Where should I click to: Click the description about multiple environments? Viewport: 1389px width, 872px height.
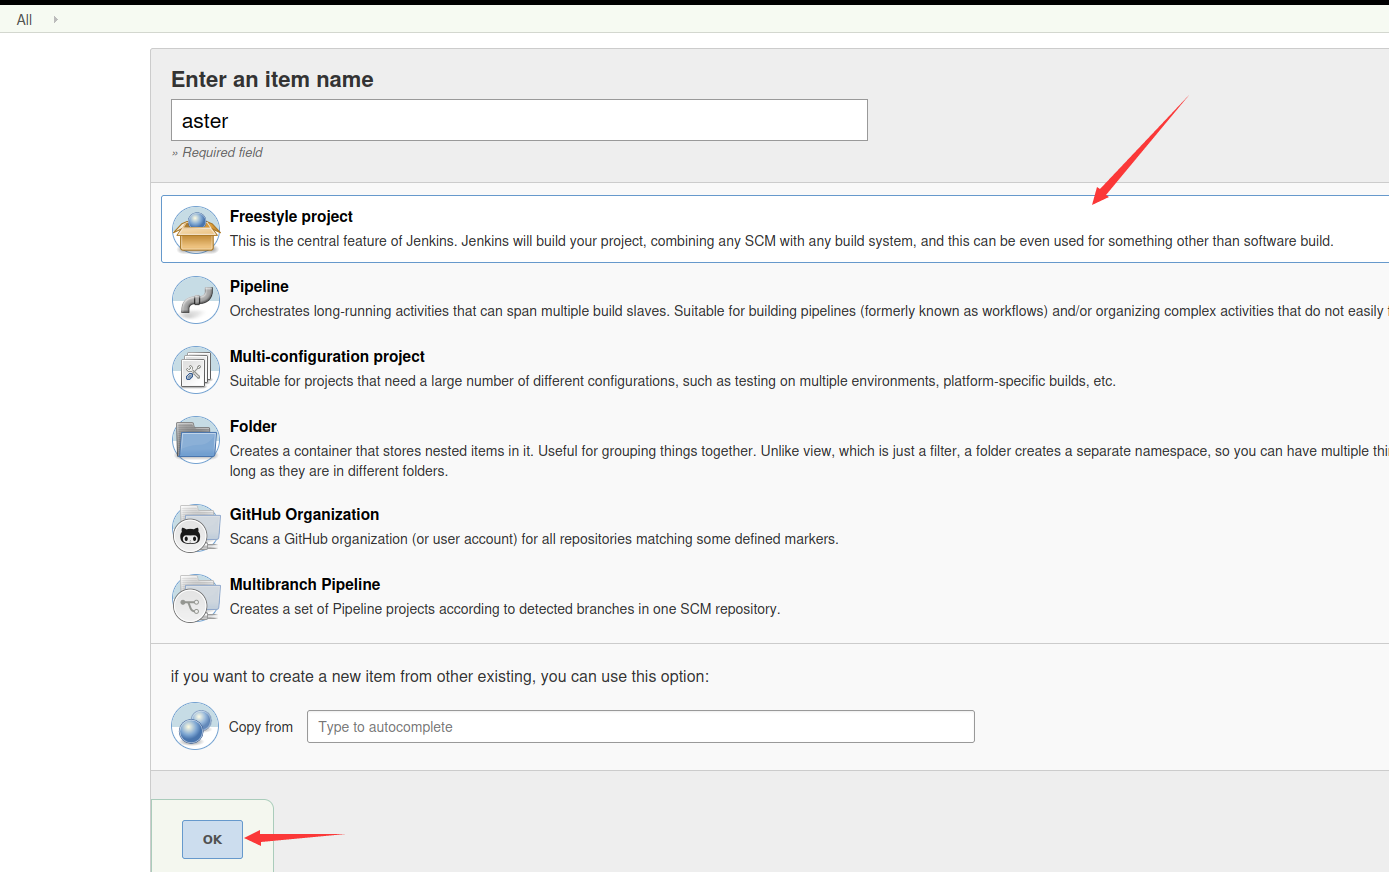click(672, 381)
